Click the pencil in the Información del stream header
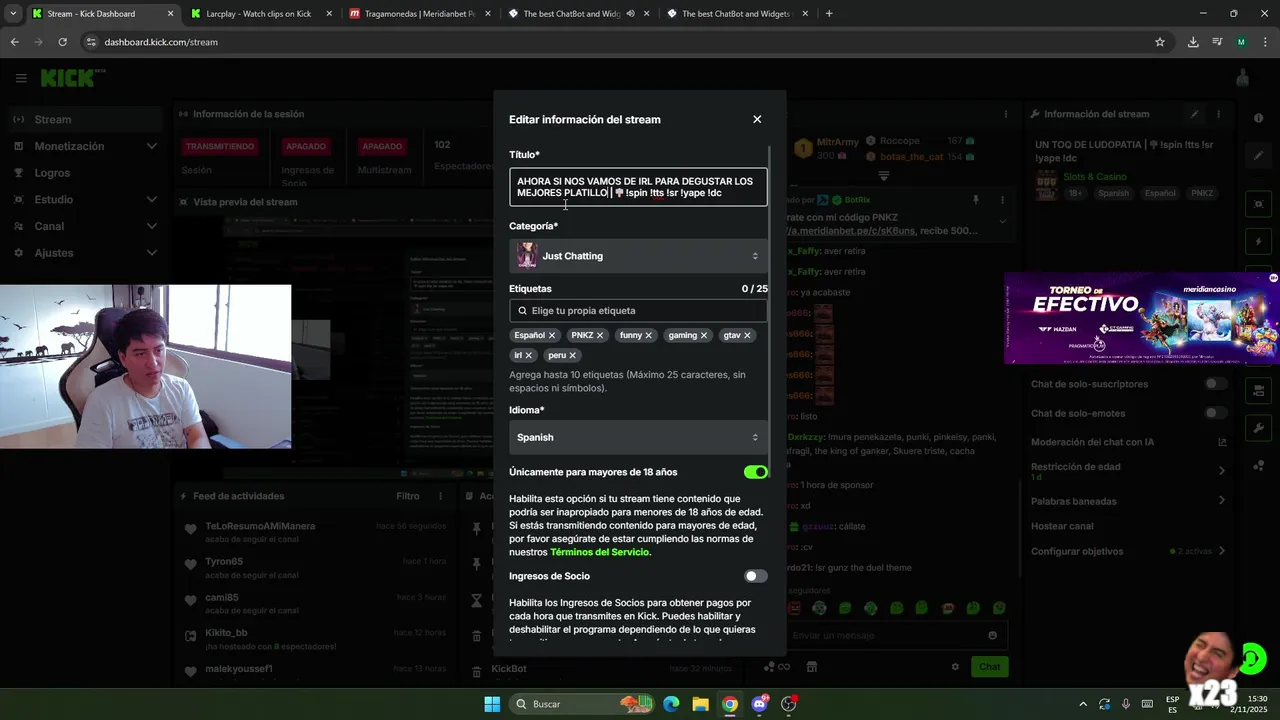Screen dimensions: 1280x720 tap(1194, 114)
